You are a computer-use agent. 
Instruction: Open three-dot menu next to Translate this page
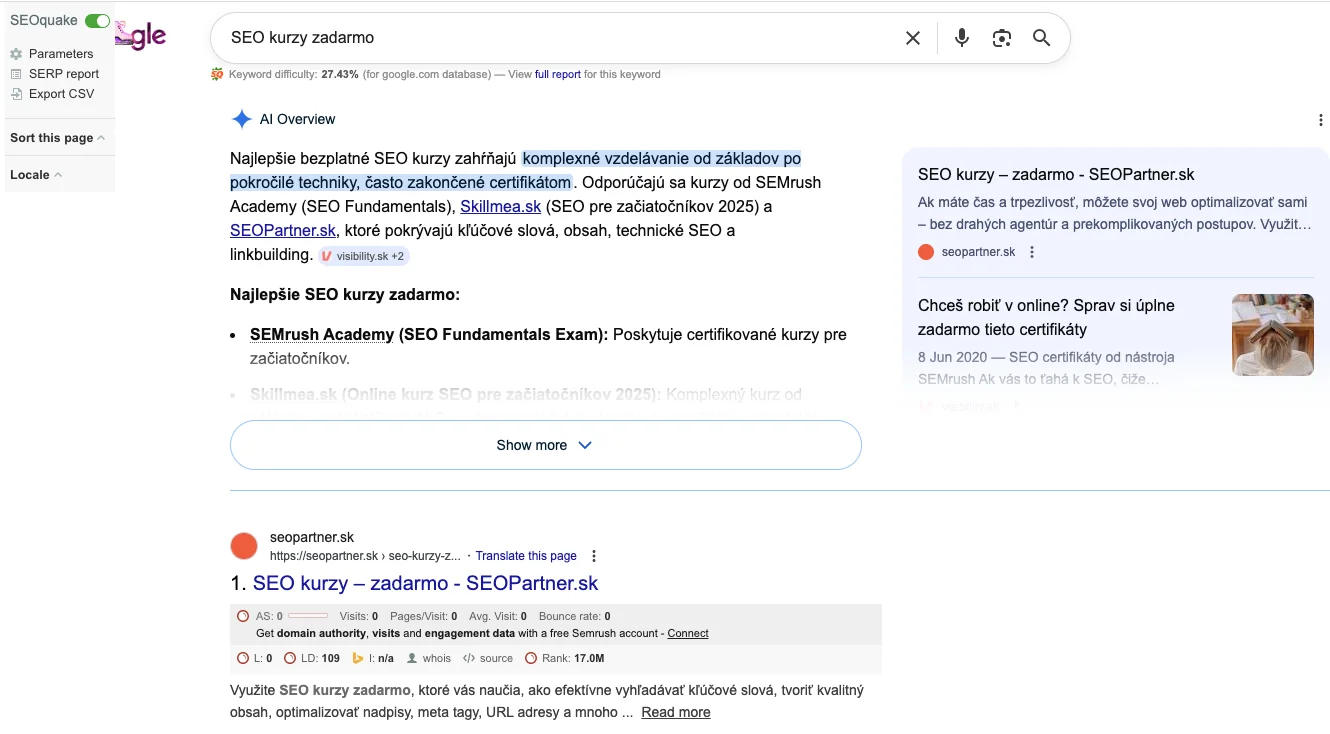pyautogui.click(x=594, y=556)
